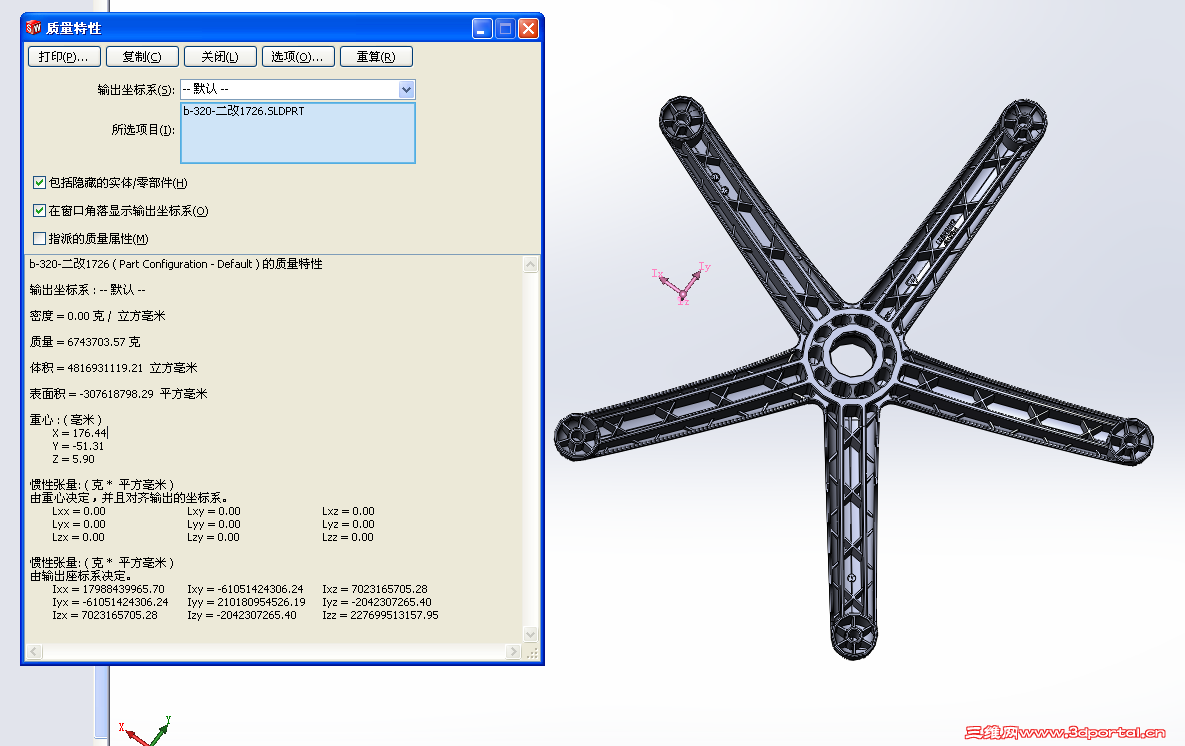Click the 表面积 = -307618798.29 line
The width and height of the screenshot is (1185, 746).
tap(118, 394)
